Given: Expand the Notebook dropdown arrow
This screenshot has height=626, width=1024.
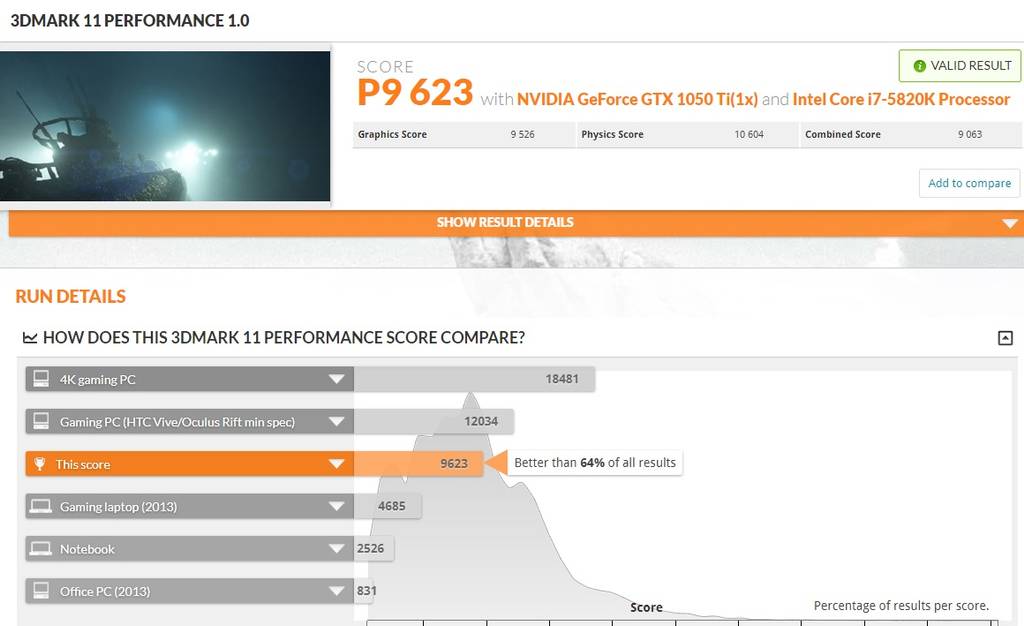Looking at the screenshot, I should coord(336,549).
